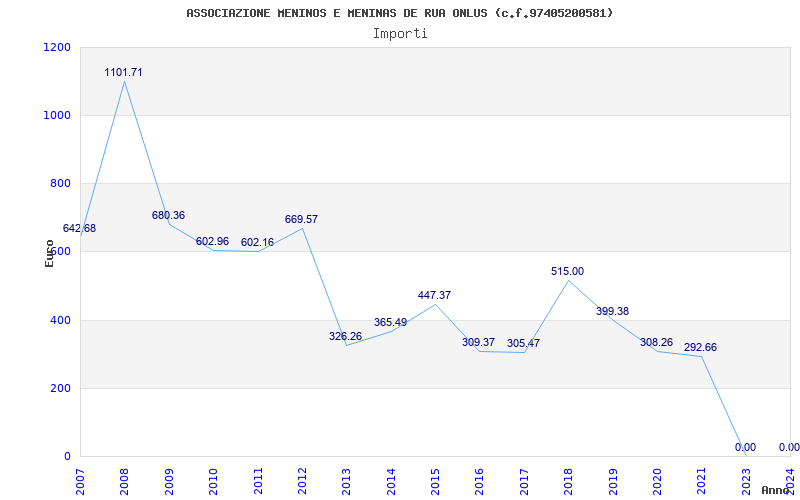Select the 400 y-axis tick
This screenshot has width=800, height=500.
(60, 320)
